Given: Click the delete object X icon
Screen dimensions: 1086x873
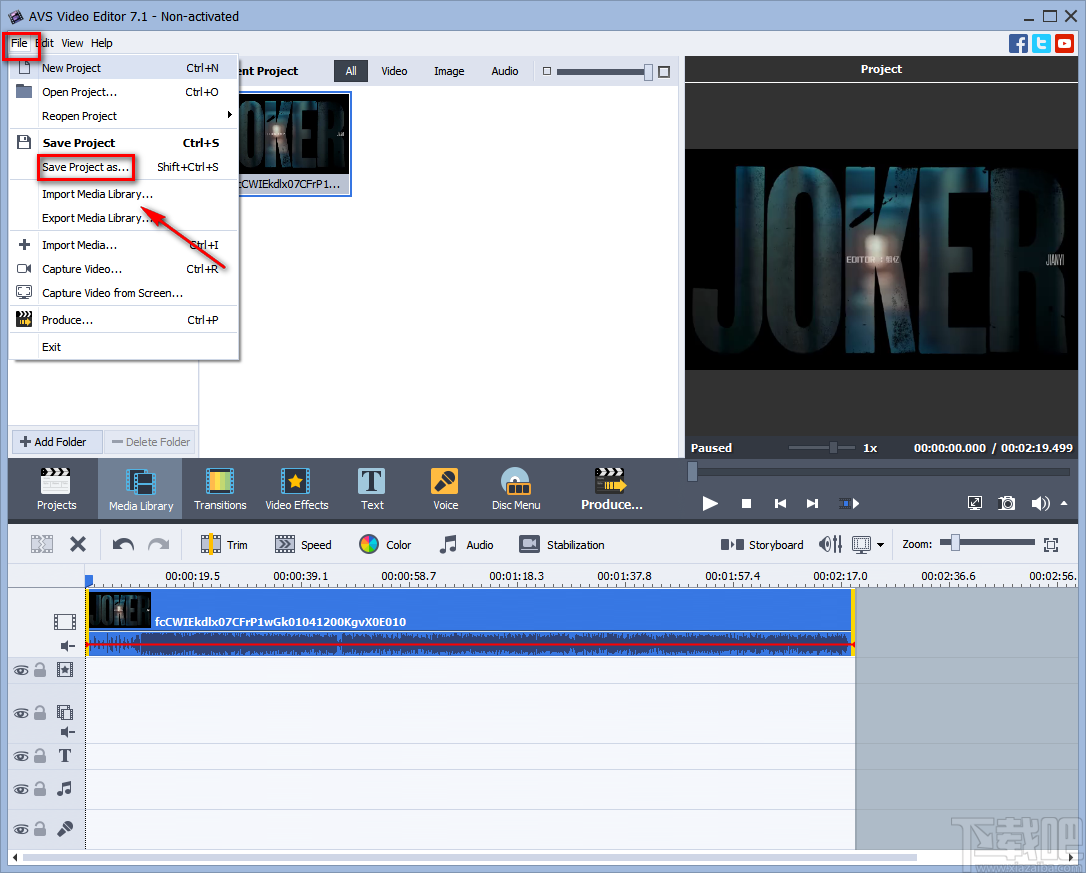Looking at the screenshot, I should [x=78, y=545].
